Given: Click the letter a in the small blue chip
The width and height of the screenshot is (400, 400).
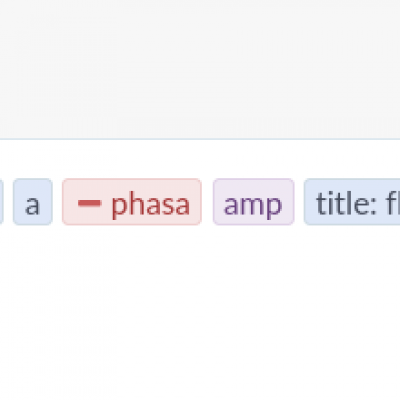Looking at the screenshot, I should pos(32,205).
